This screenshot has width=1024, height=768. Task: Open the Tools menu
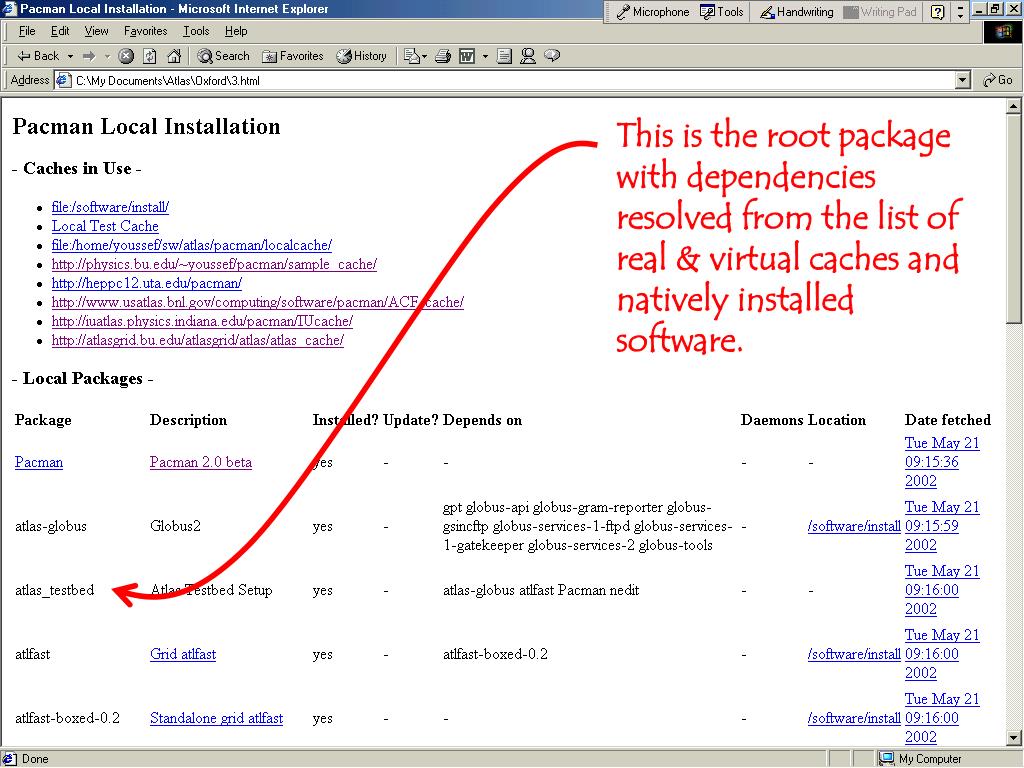tap(196, 31)
